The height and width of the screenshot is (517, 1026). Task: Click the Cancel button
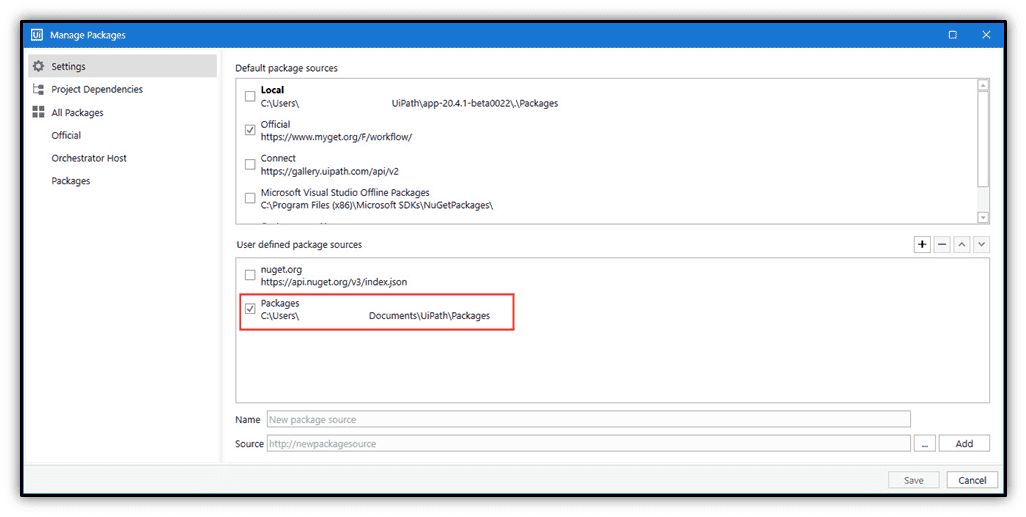(x=972, y=480)
